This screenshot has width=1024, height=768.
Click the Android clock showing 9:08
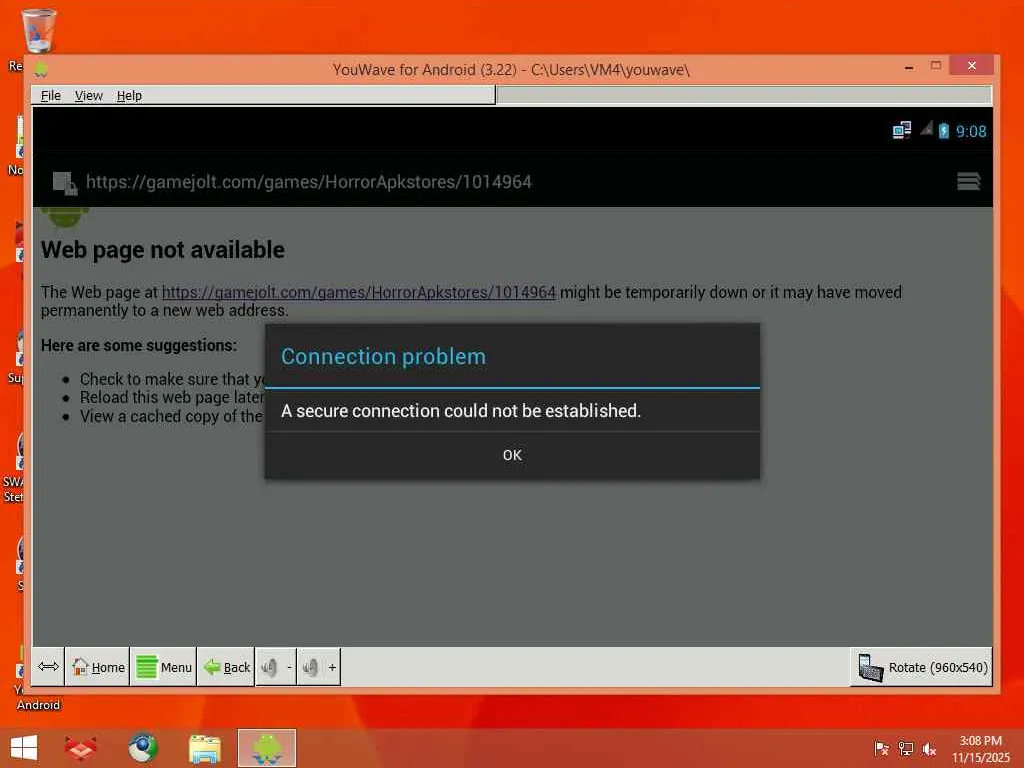tap(971, 131)
